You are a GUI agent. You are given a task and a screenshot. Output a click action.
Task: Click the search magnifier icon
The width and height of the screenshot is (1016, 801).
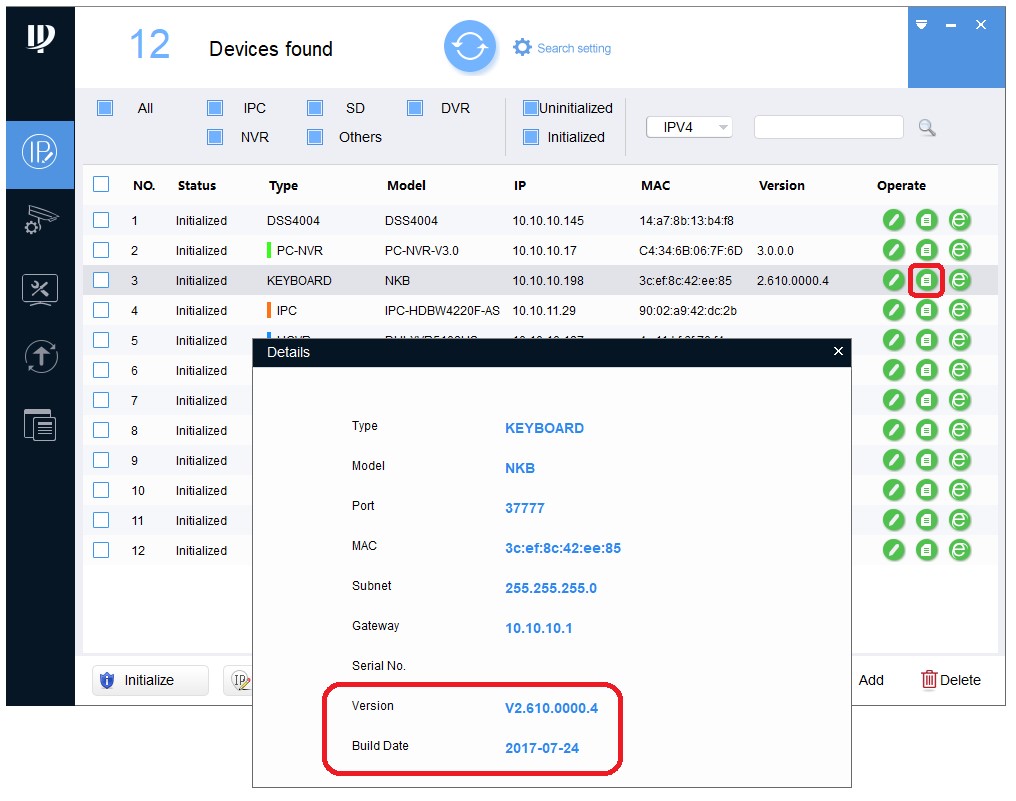[927, 128]
